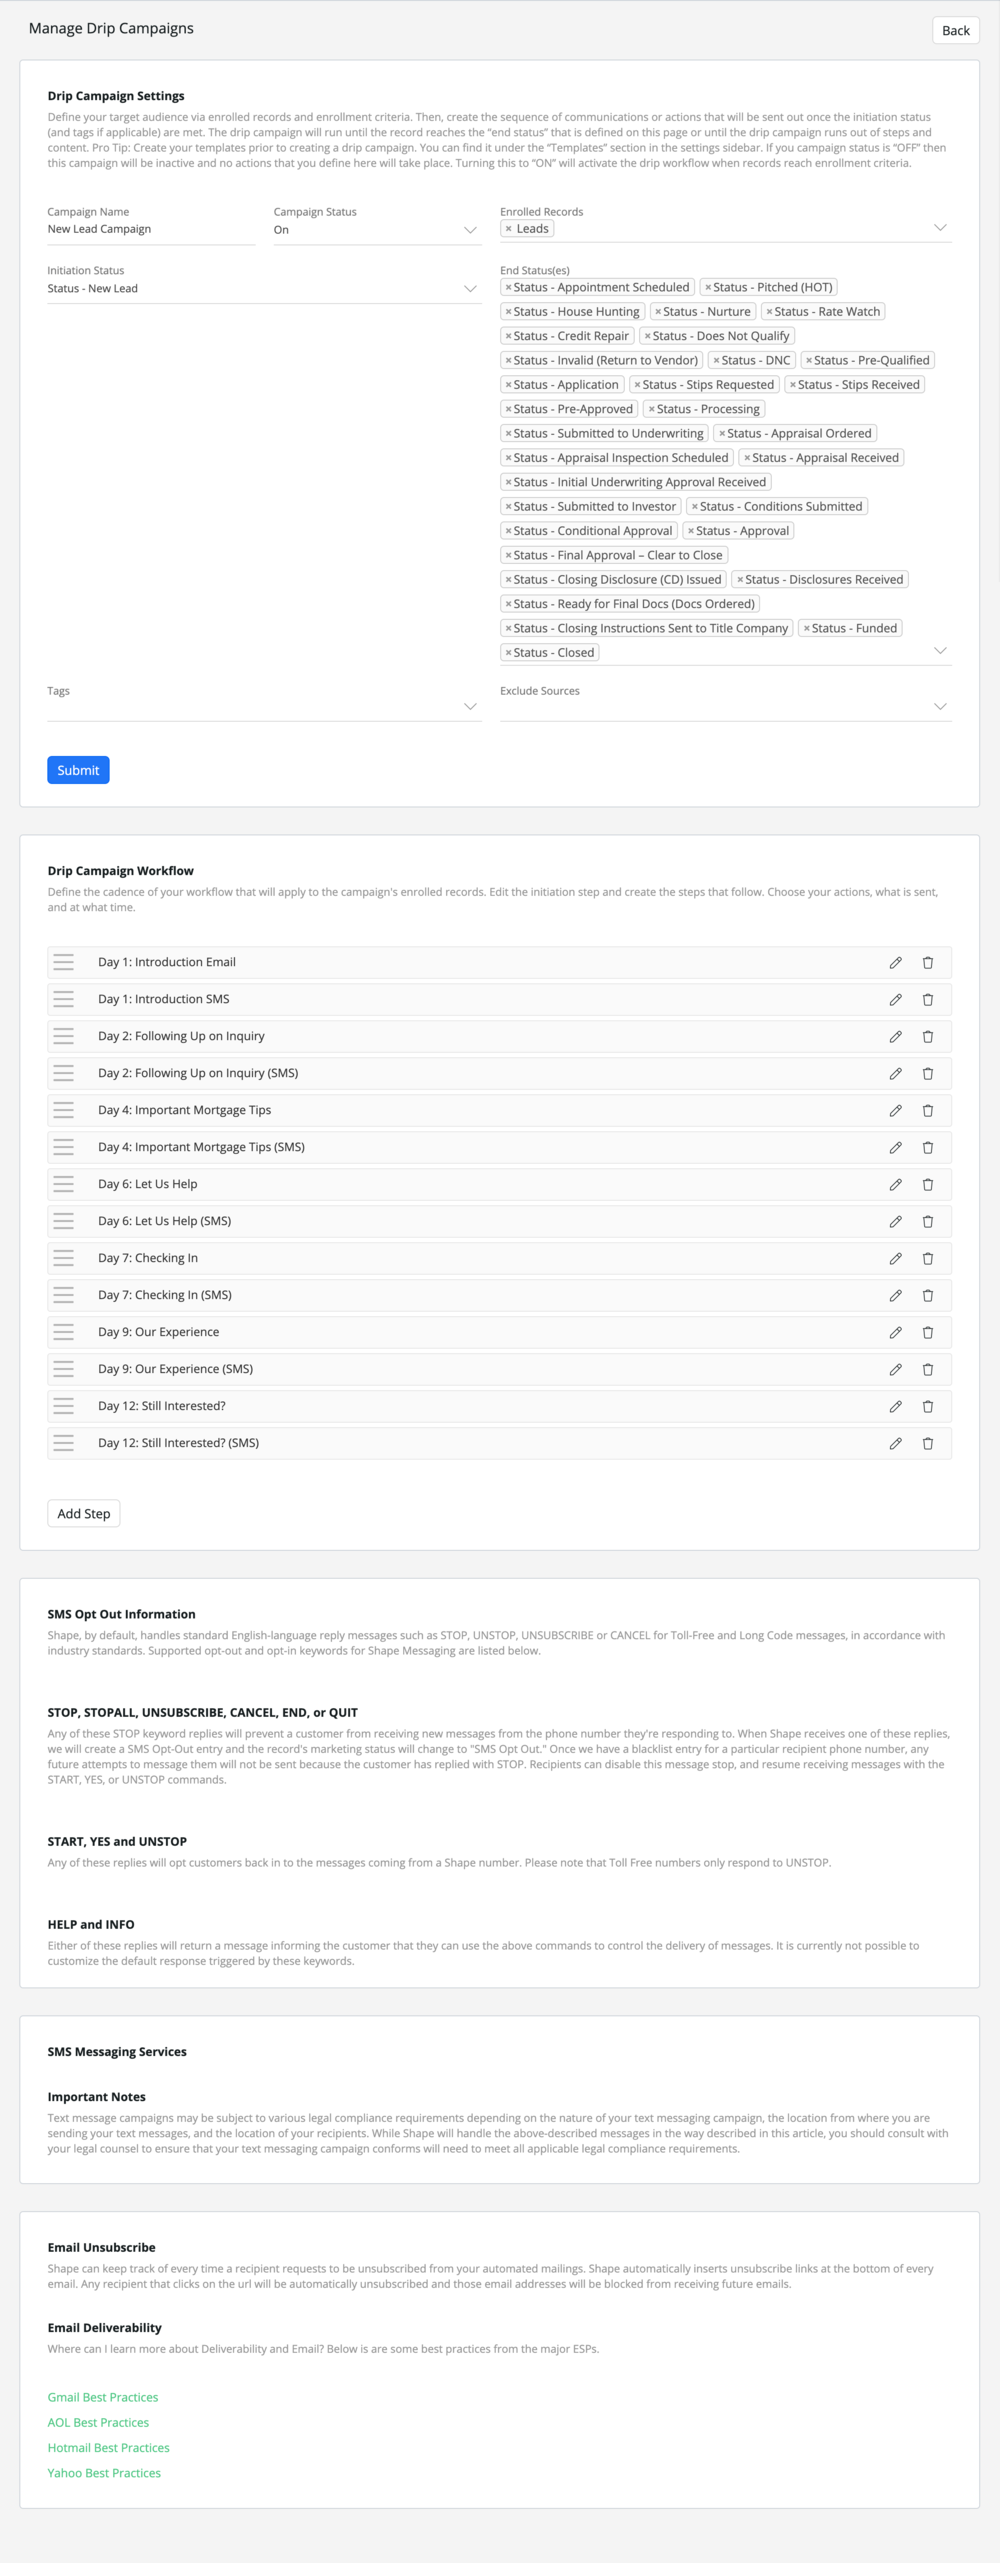Add a new workflow step
The image size is (1000, 2563).
click(x=84, y=1513)
